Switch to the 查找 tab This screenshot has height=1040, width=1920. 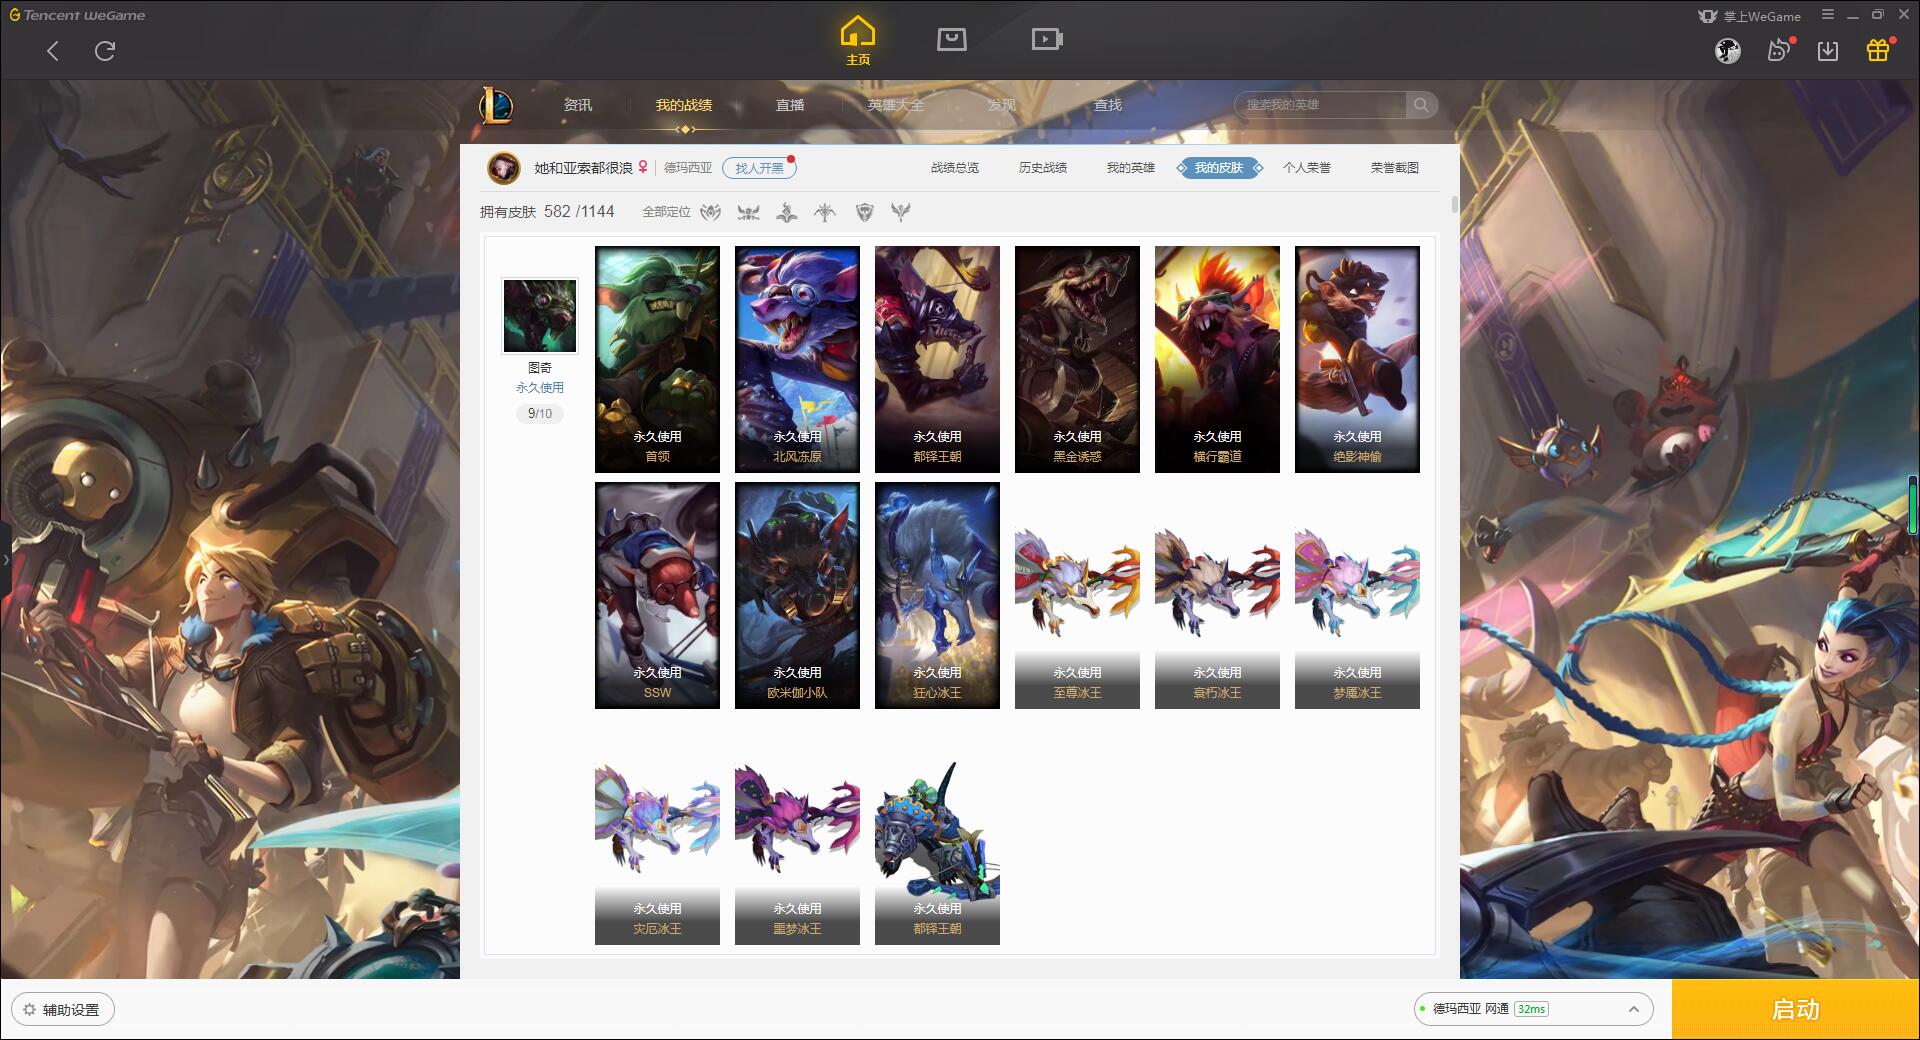point(1107,105)
